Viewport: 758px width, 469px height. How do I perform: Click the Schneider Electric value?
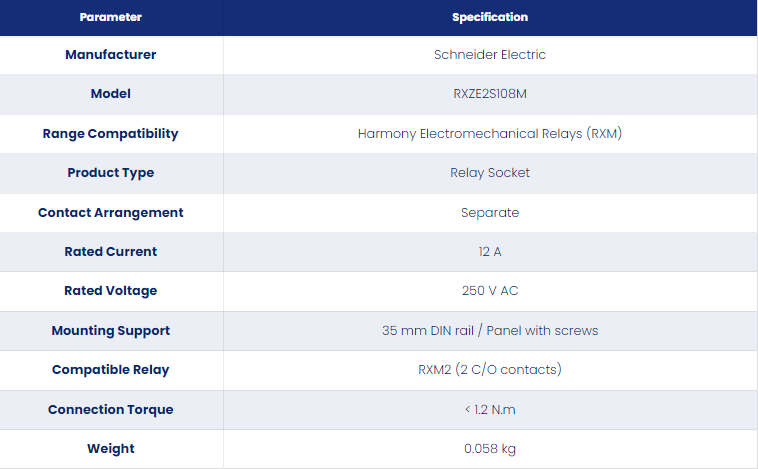(490, 55)
